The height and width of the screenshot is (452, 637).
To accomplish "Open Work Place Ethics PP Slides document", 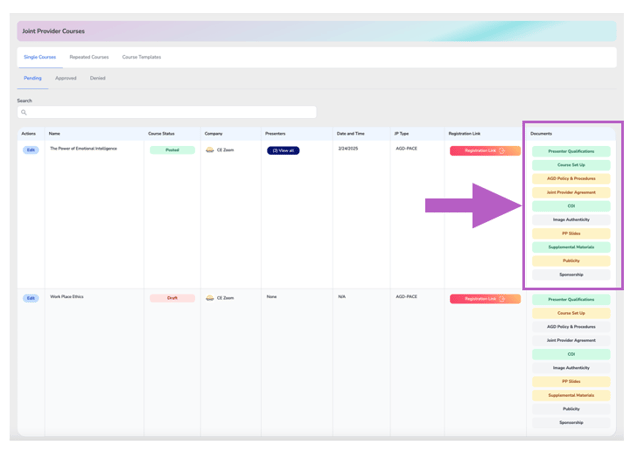I will tap(571, 382).
